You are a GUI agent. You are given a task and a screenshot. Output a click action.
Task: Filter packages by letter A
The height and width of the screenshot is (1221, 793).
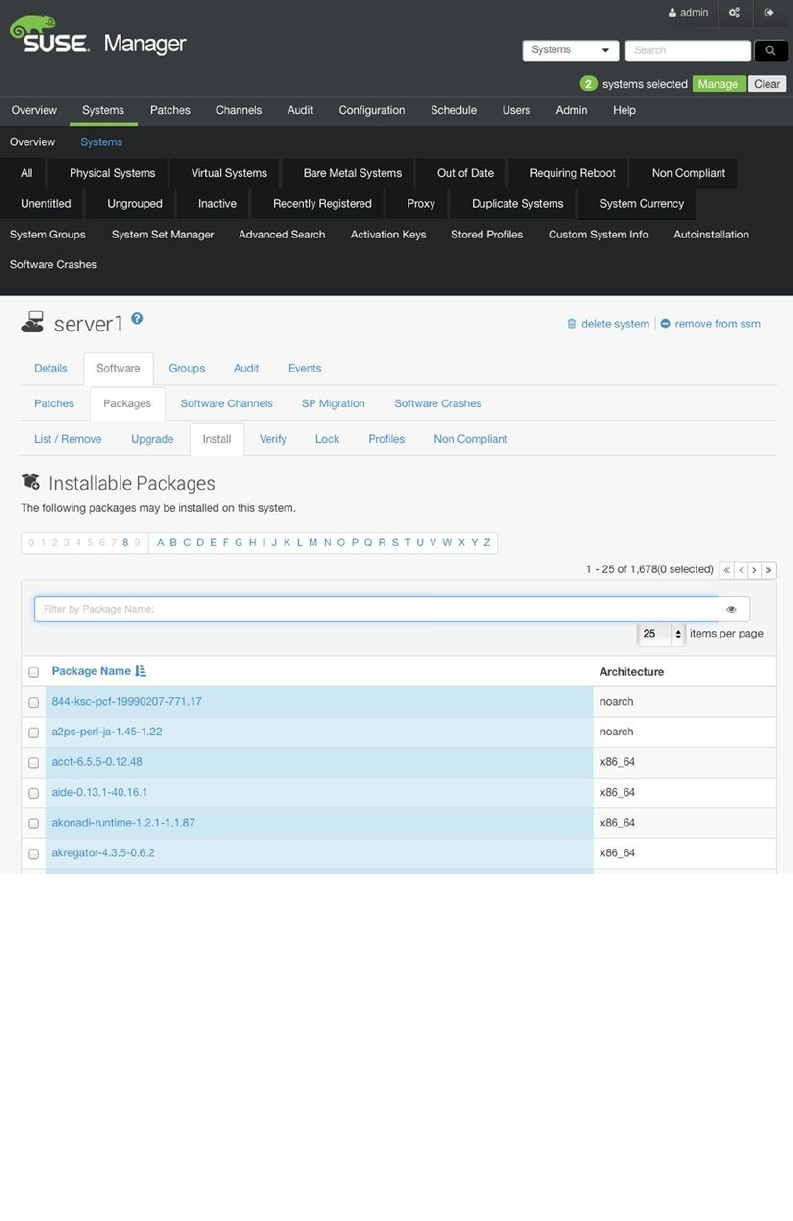[x=160, y=542]
